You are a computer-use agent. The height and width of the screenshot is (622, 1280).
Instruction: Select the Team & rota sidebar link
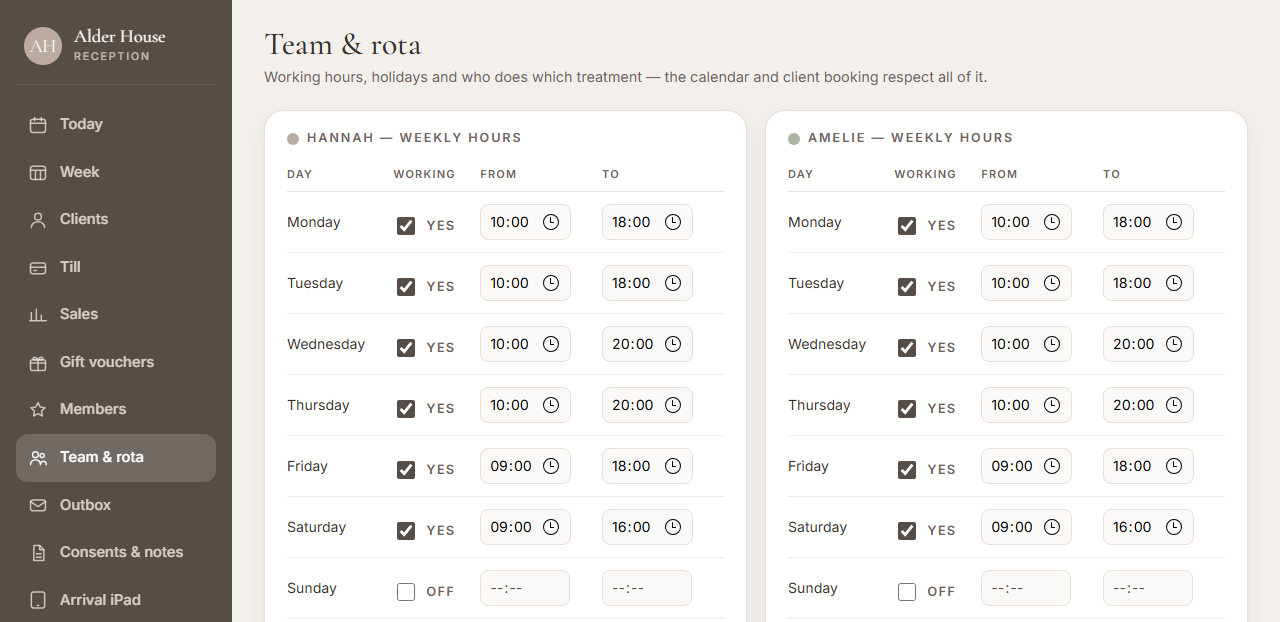tap(116, 458)
